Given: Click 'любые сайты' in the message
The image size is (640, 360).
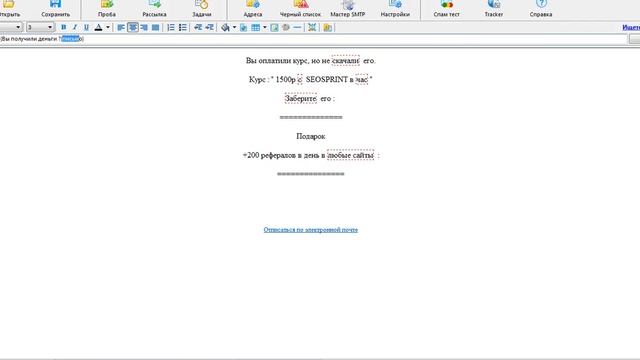Looking at the screenshot, I should (351, 155).
